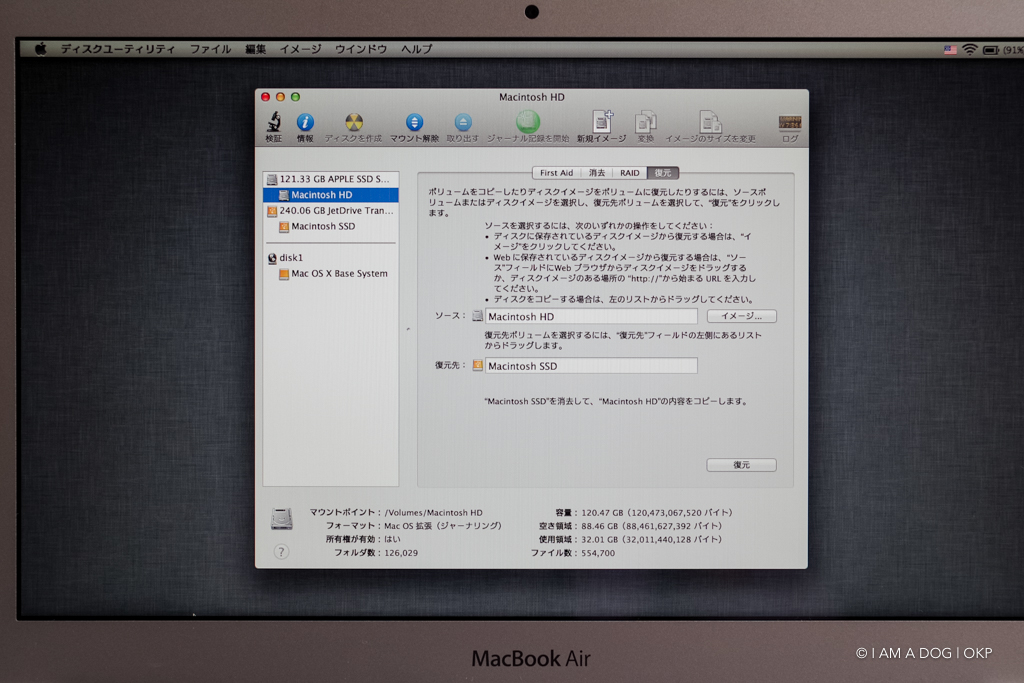Viewport: 1024px width, 683px height.
Task: Click the Eject (取り出す) toolbar icon
Action: point(462,122)
